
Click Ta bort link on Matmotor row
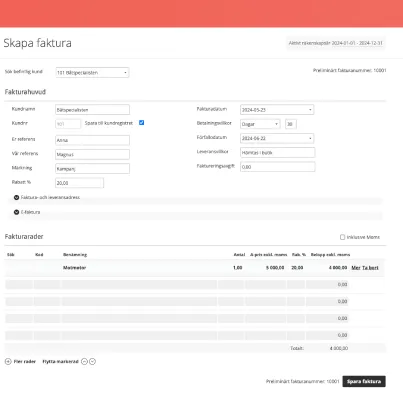[x=370, y=268]
